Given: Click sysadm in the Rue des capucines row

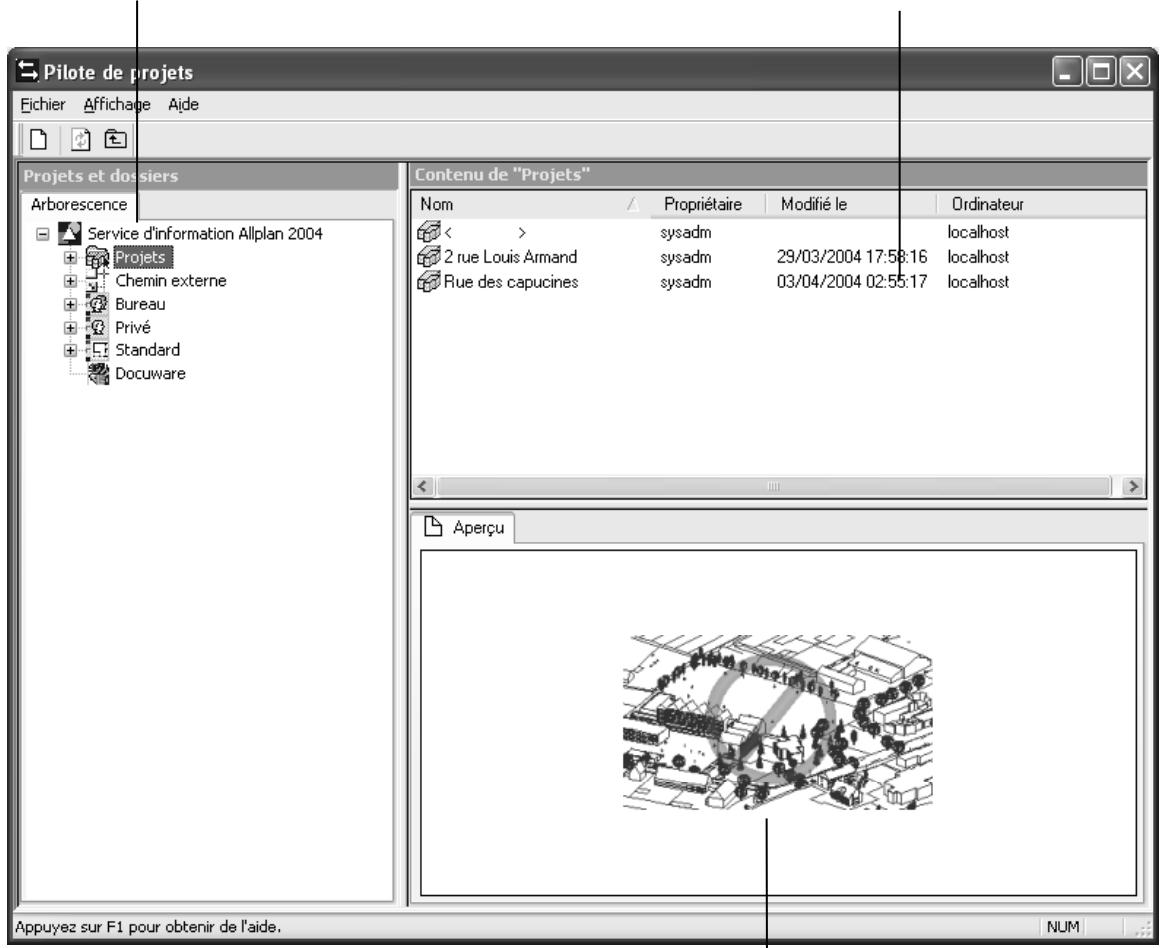Looking at the screenshot, I should tap(685, 282).
